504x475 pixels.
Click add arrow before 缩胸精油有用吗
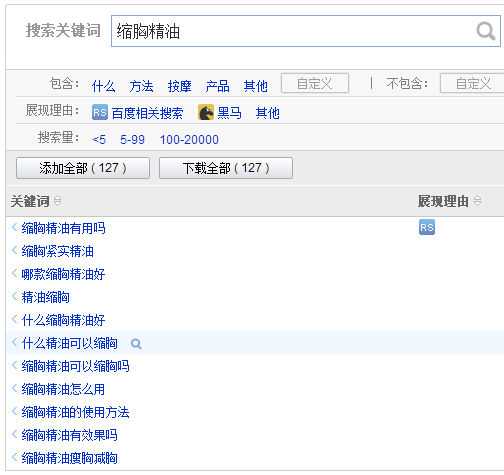(14, 227)
